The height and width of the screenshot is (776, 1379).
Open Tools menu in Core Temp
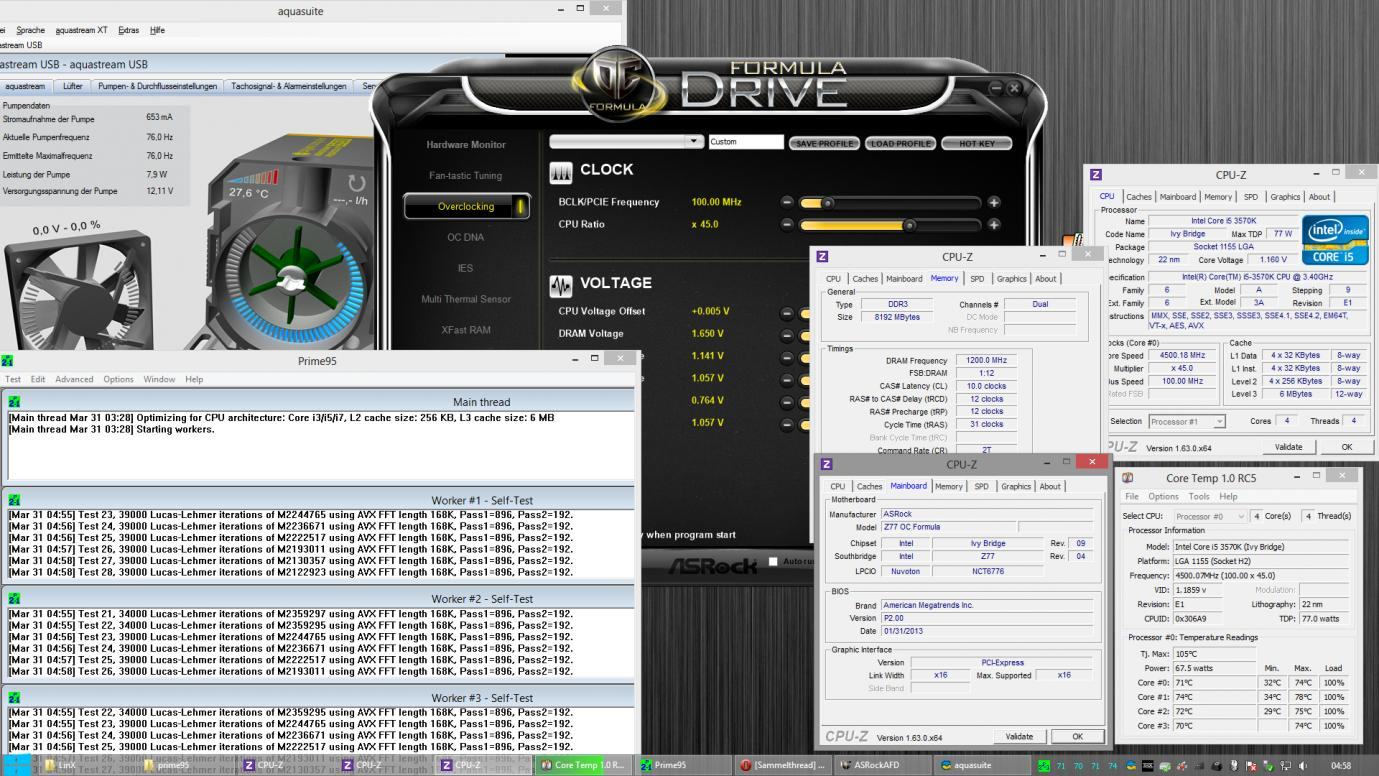(1199, 497)
